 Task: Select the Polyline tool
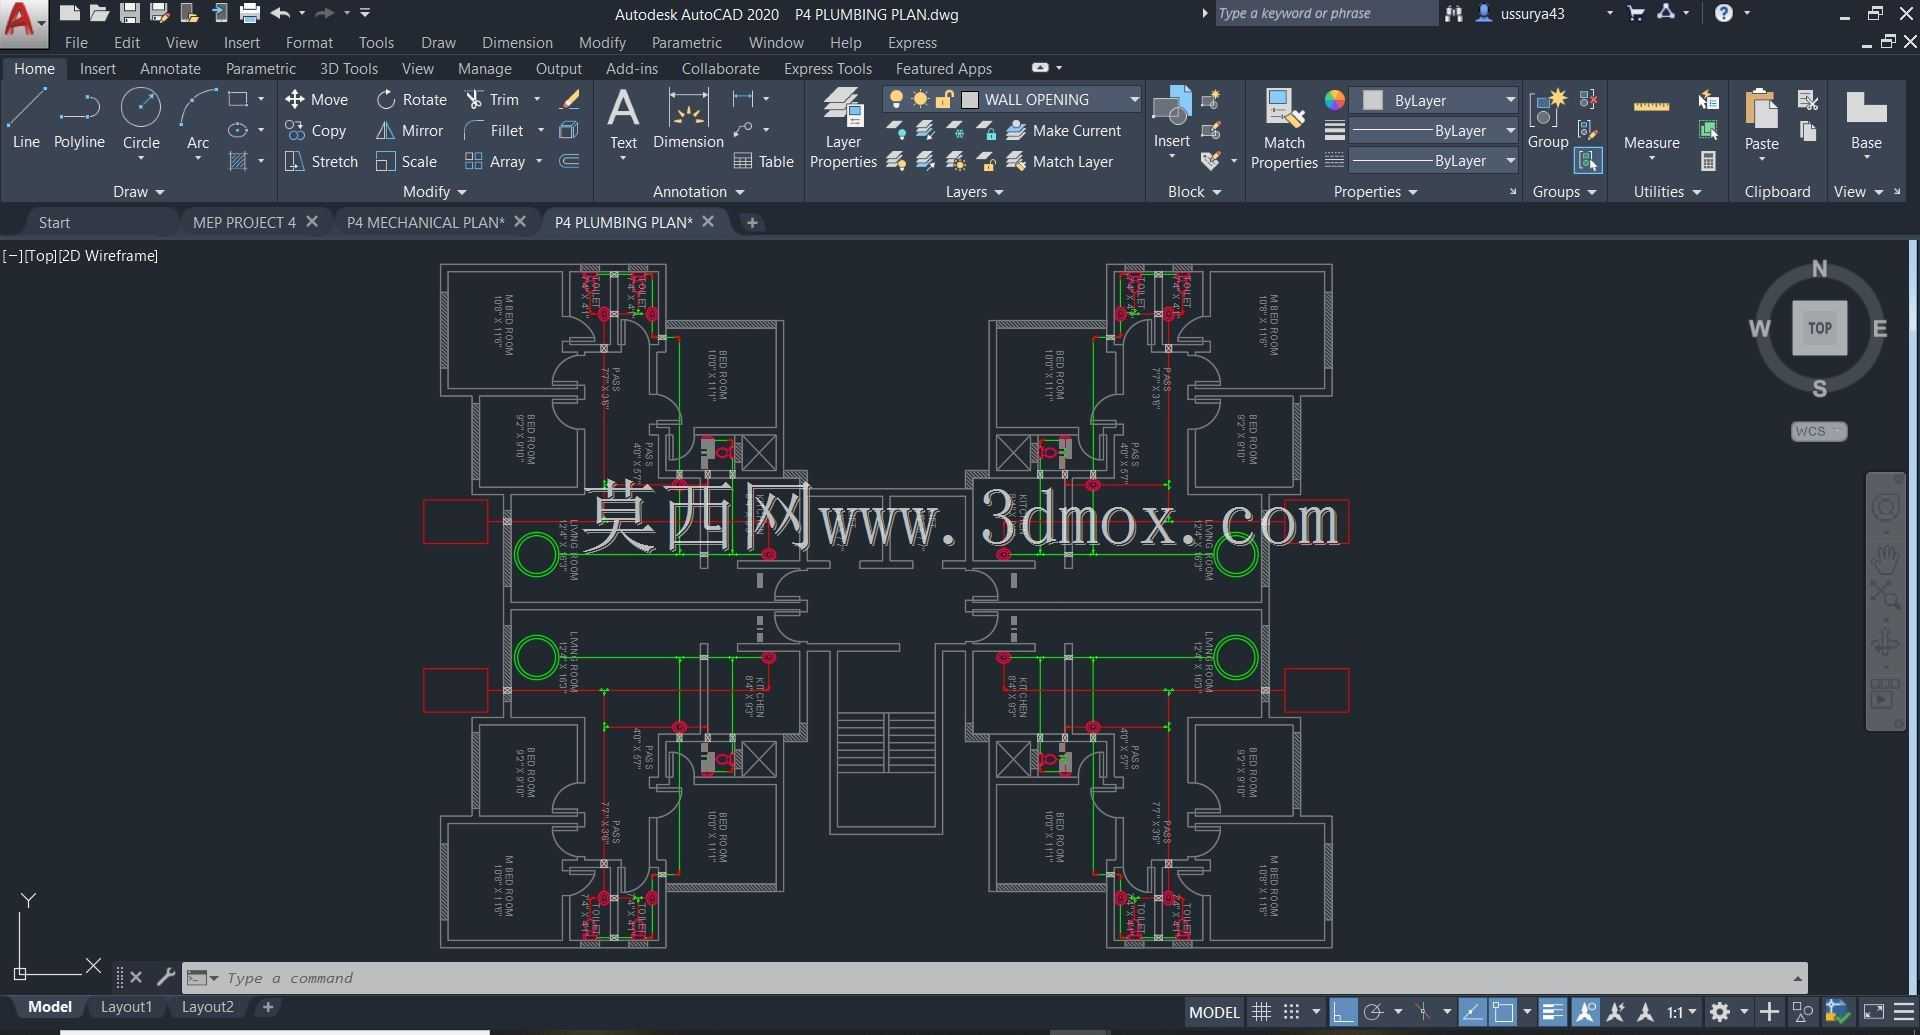(x=79, y=119)
